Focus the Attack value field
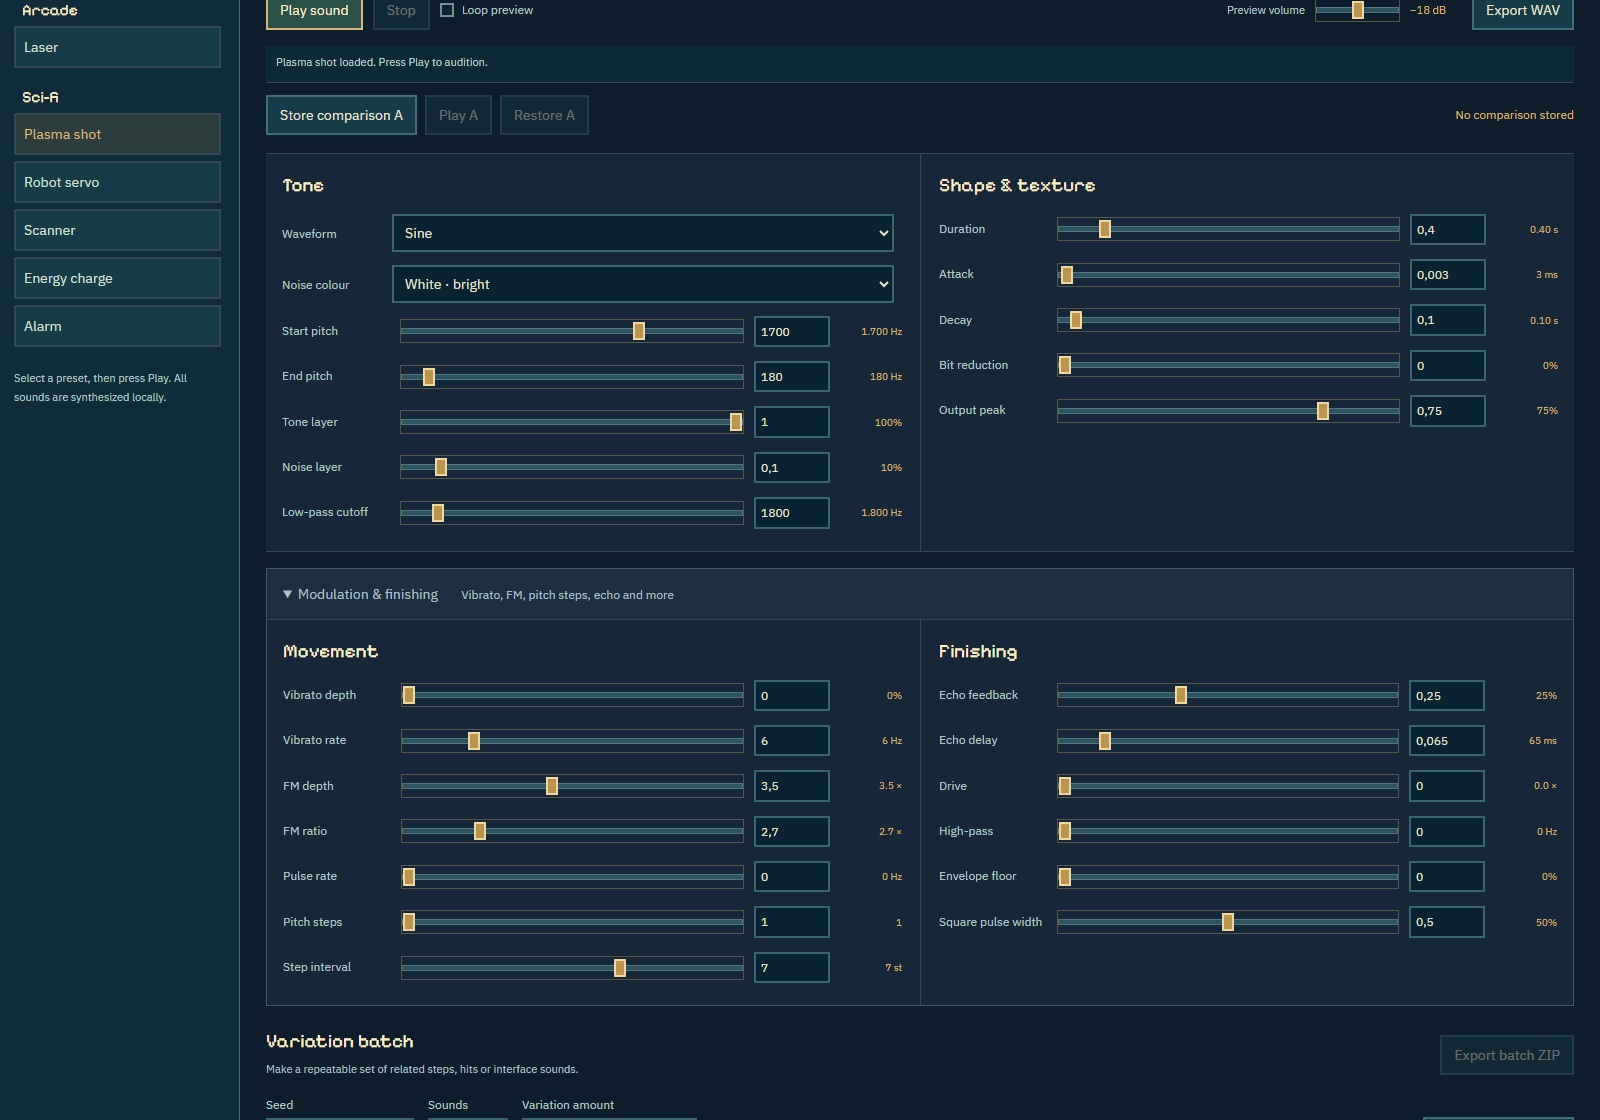1600x1120 pixels. 1447,275
